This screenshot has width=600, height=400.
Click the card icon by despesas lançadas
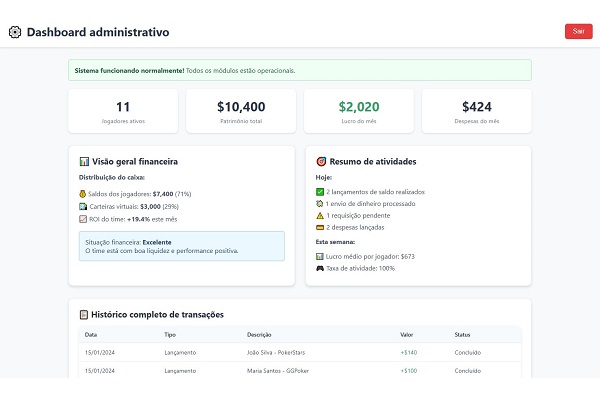point(320,227)
